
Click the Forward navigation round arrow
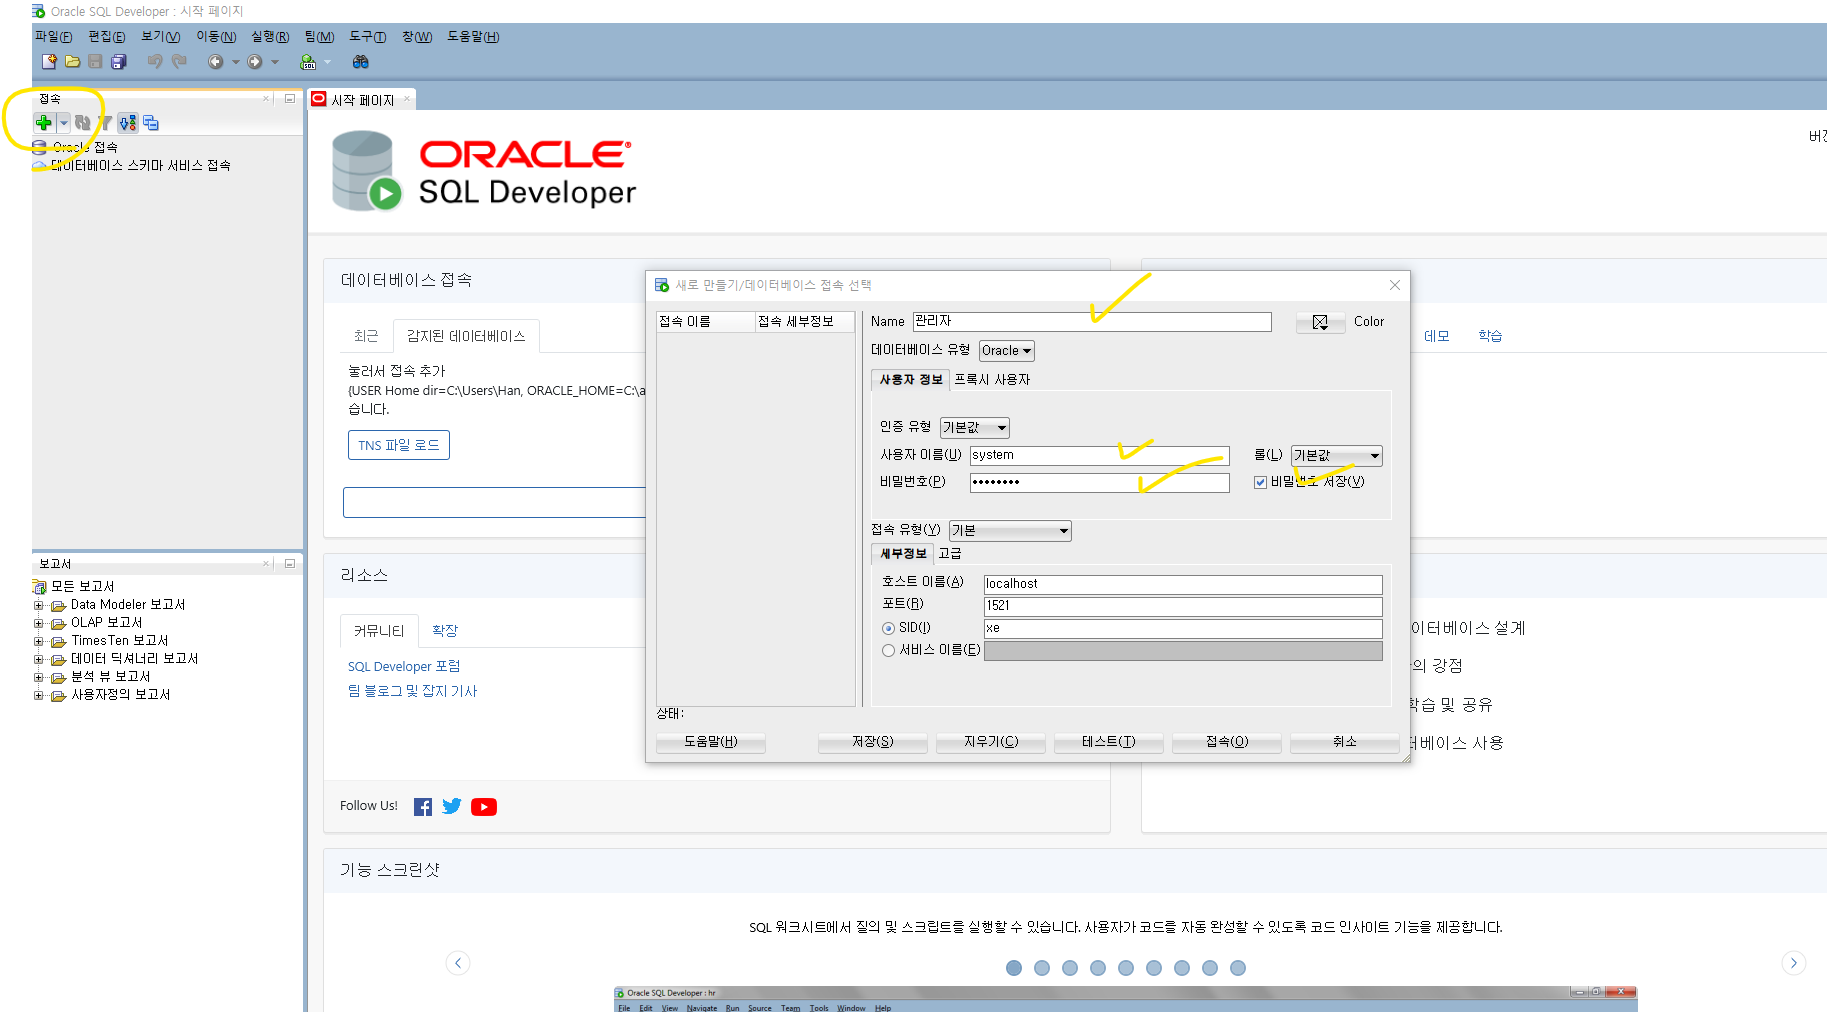pyautogui.click(x=255, y=62)
